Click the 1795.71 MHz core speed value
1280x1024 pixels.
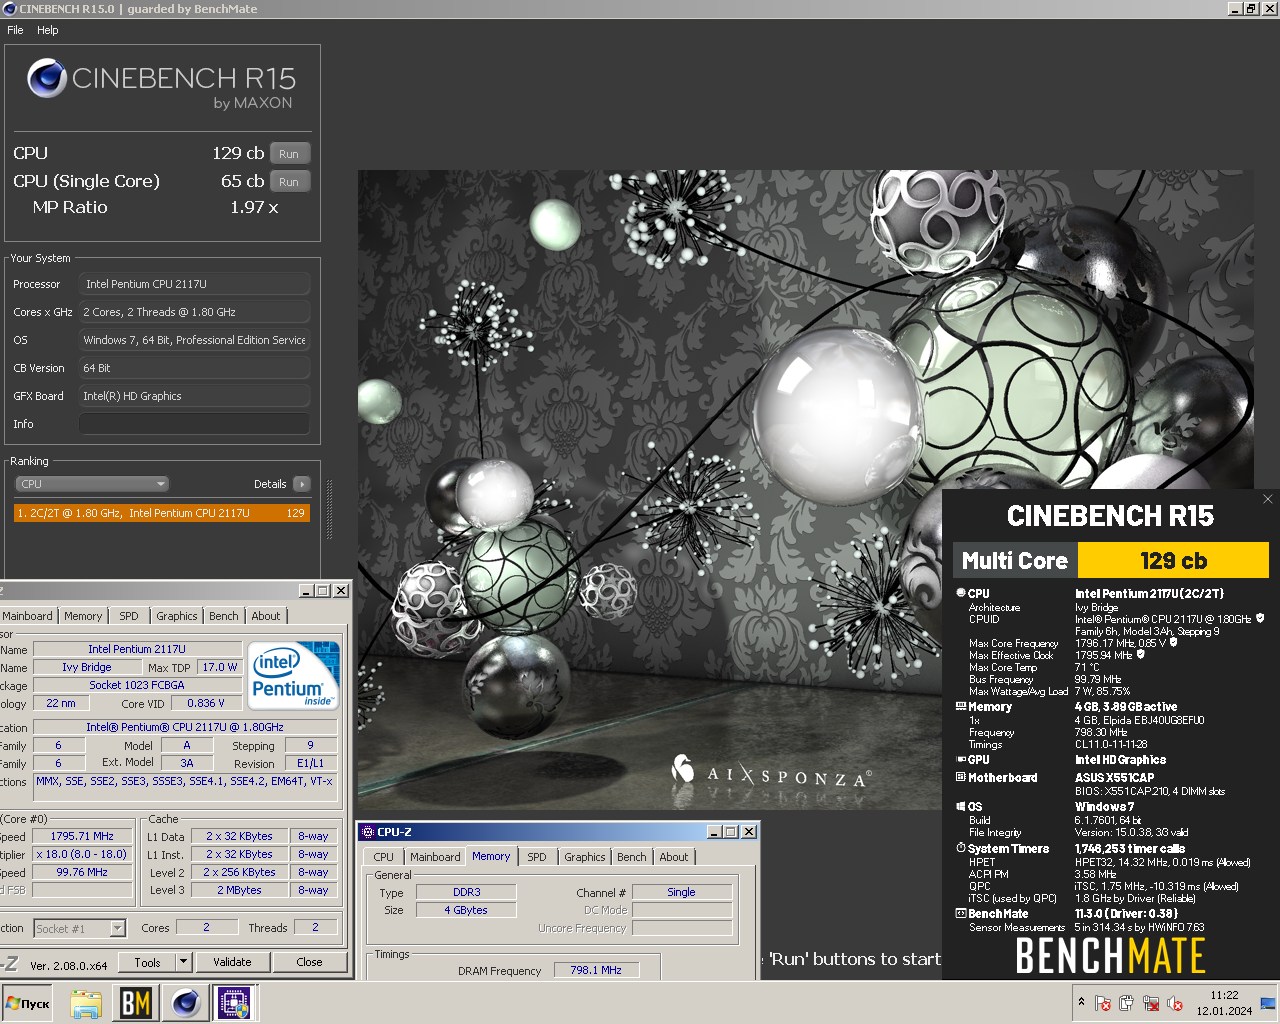pyautogui.click(x=83, y=836)
